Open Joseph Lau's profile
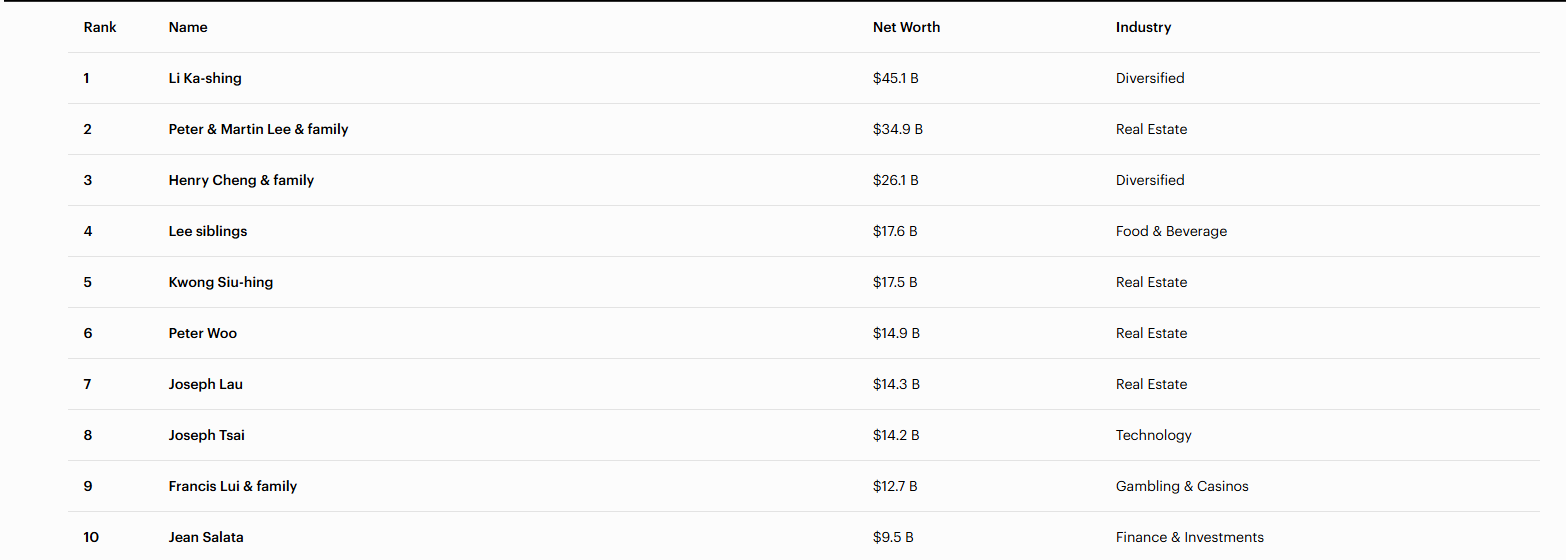This screenshot has height=560, width=1566. coord(206,384)
